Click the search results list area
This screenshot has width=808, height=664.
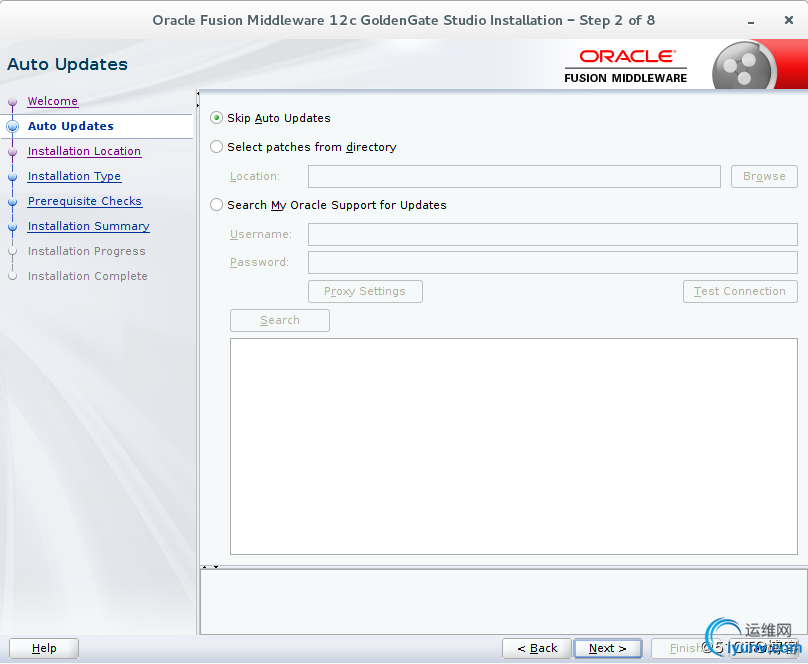[x=514, y=446]
